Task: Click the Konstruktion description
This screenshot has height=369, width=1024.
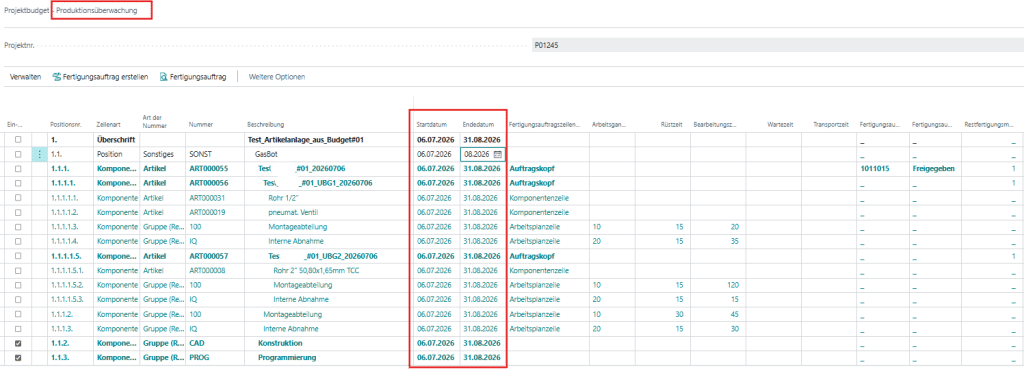Action: pos(280,343)
